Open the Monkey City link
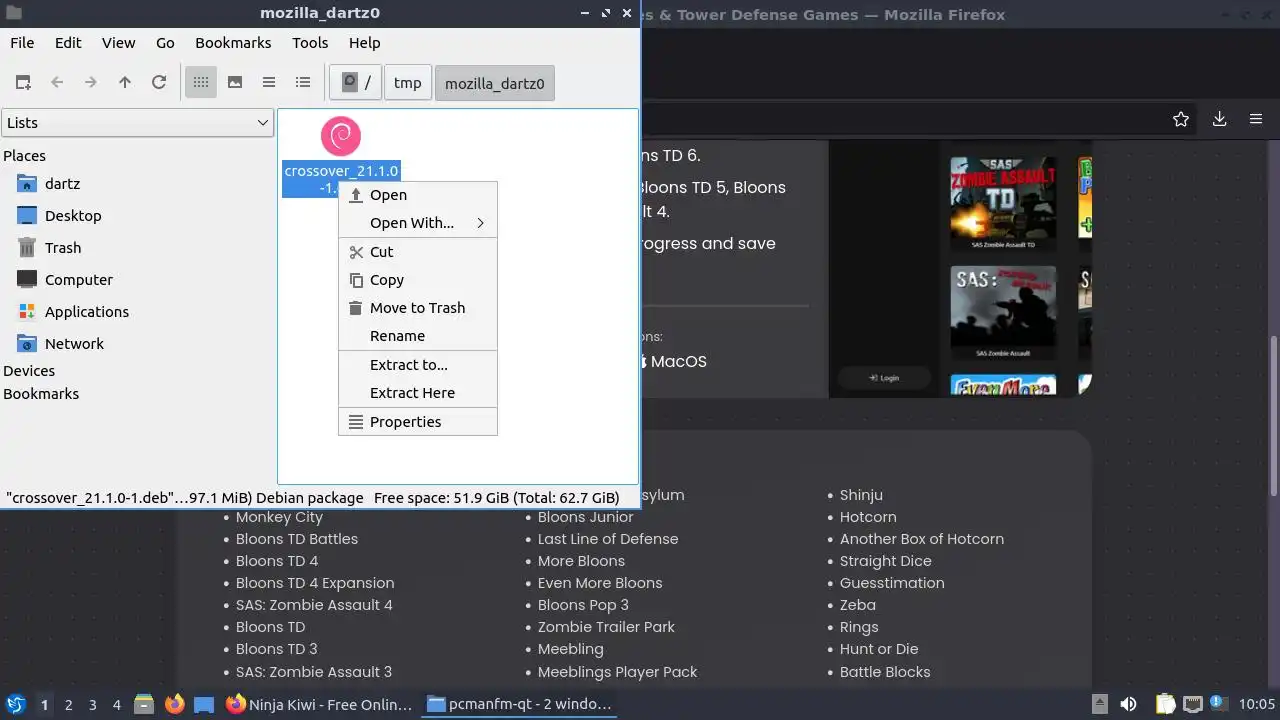Image resolution: width=1280 pixels, height=720 pixels. [279, 517]
